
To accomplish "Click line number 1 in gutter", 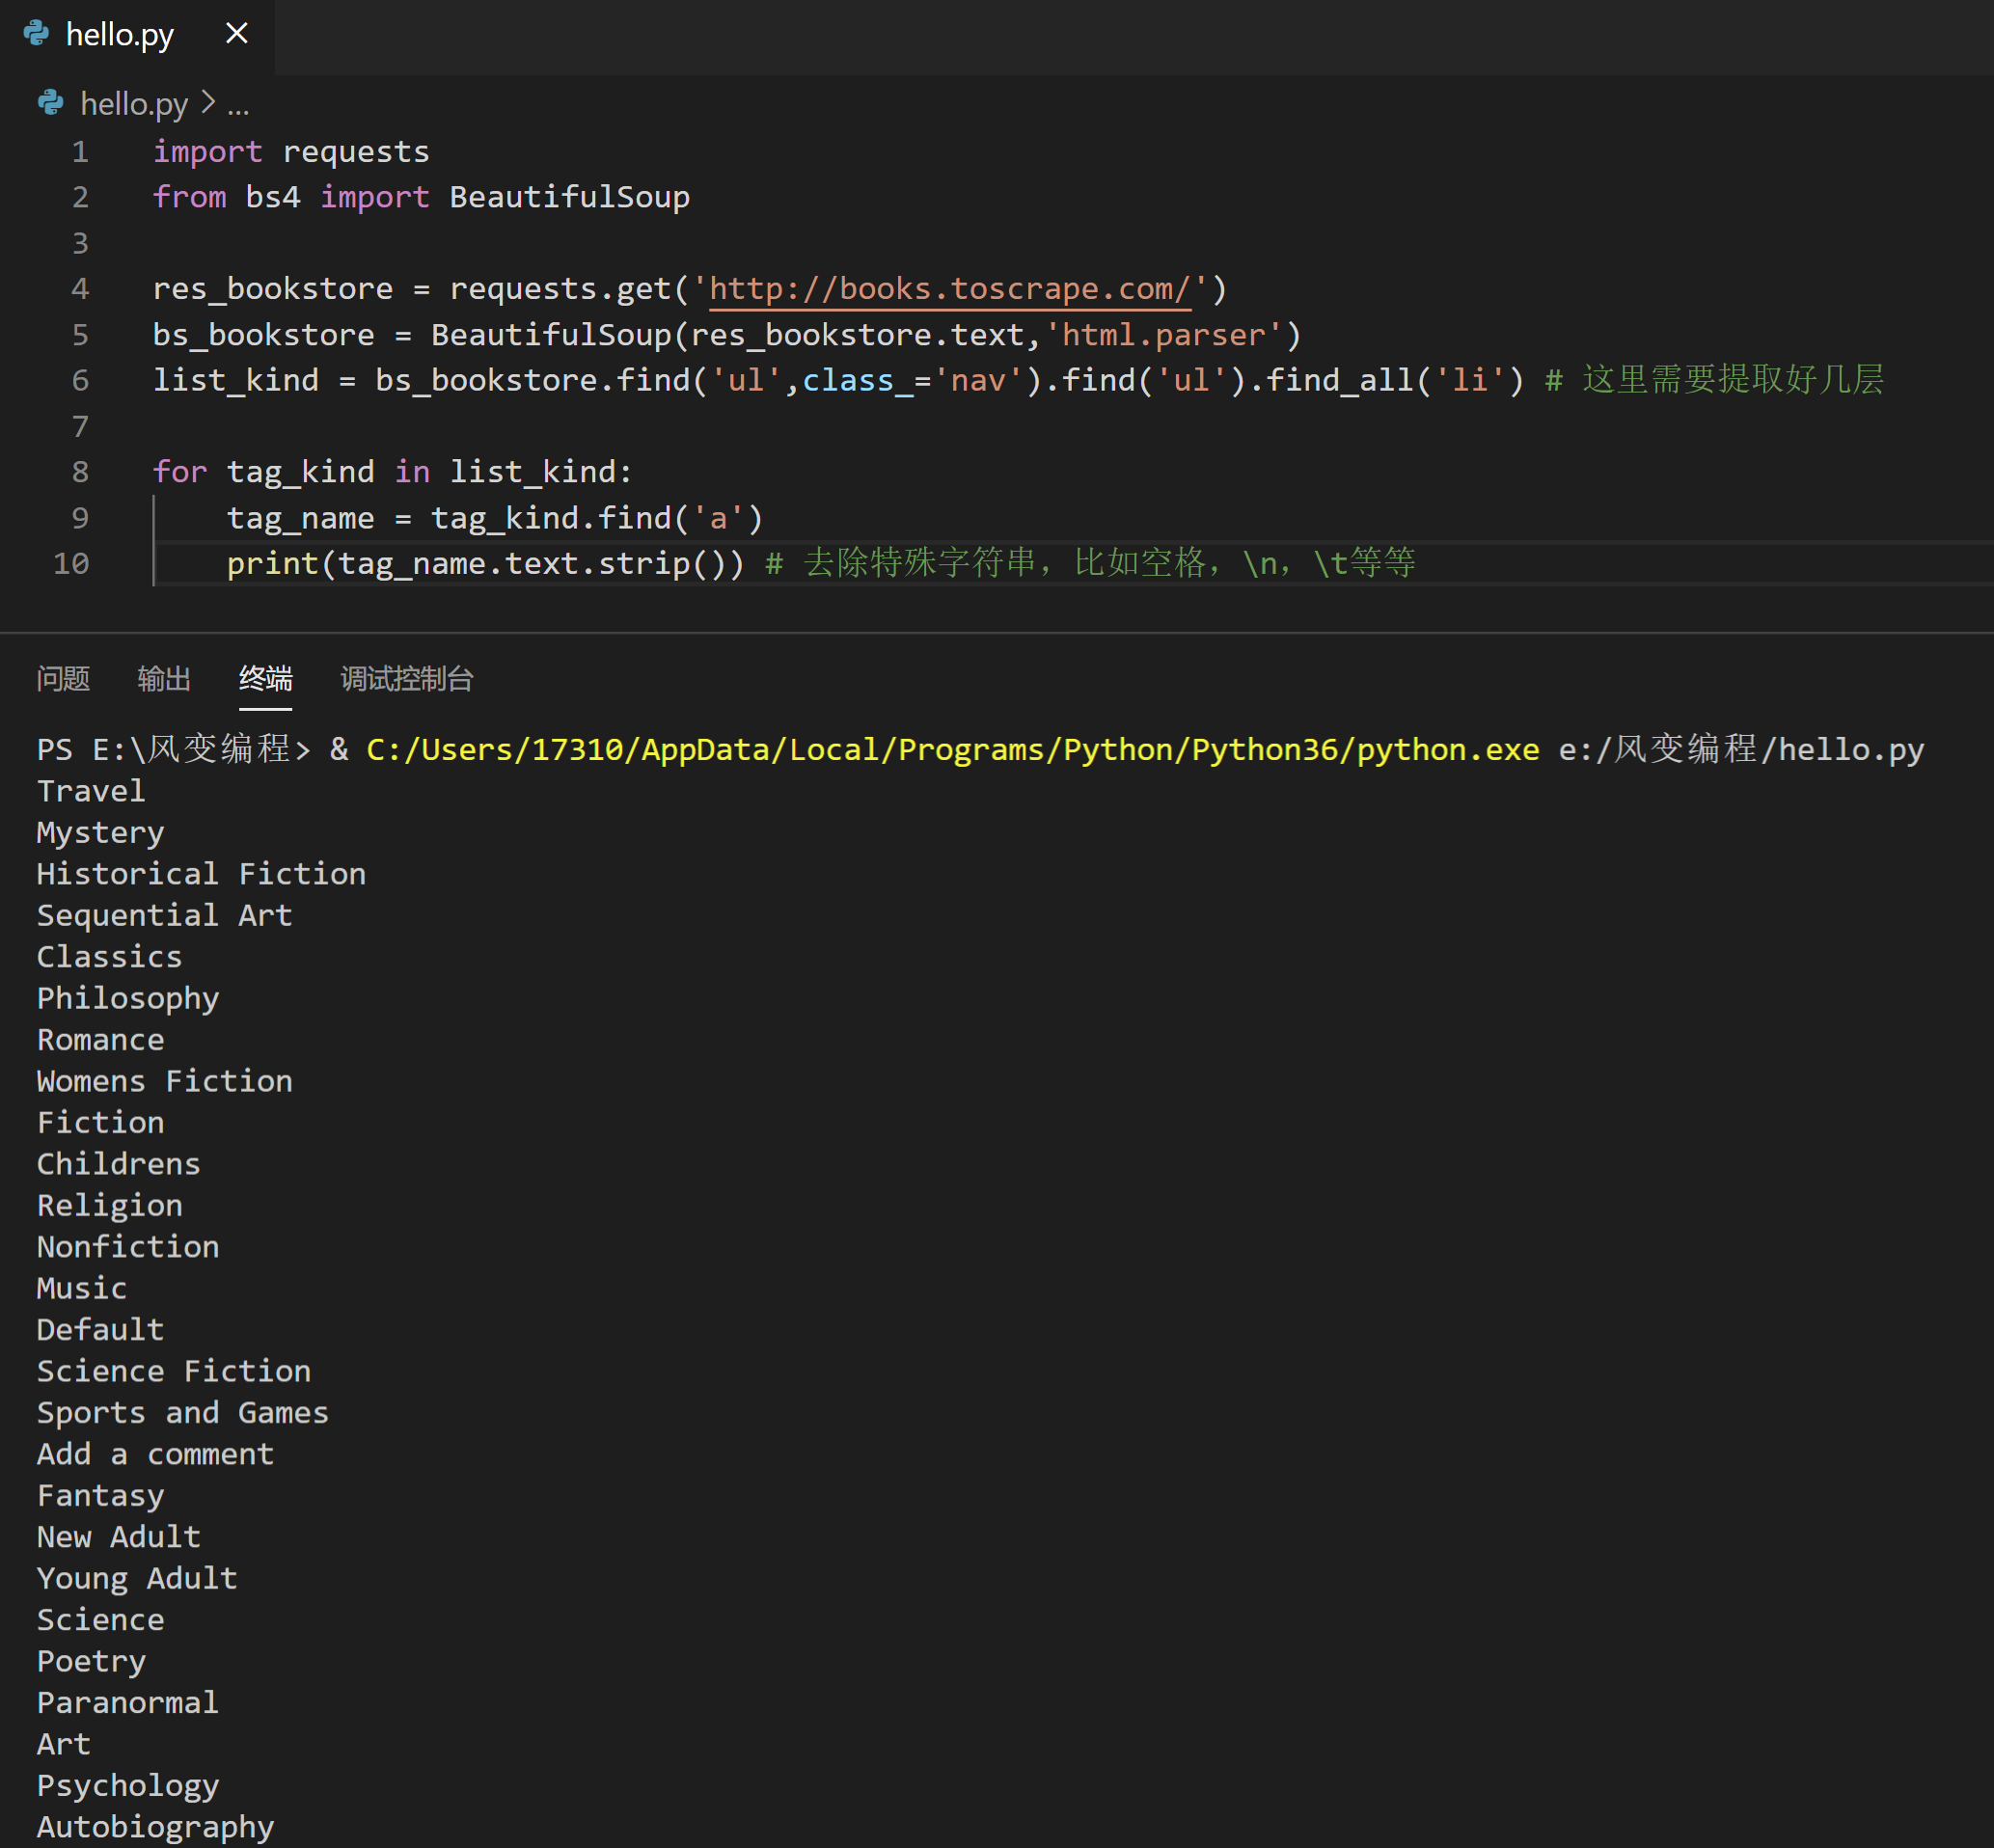I will point(80,152).
